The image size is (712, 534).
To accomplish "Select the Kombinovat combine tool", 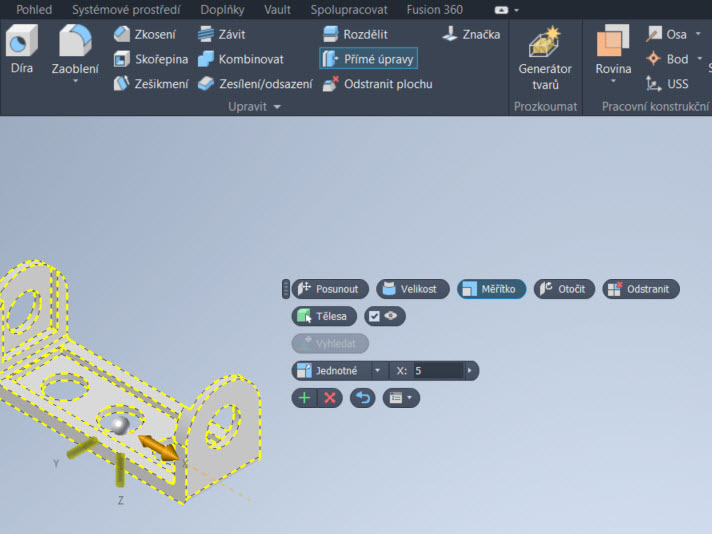I will [x=241, y=59].
